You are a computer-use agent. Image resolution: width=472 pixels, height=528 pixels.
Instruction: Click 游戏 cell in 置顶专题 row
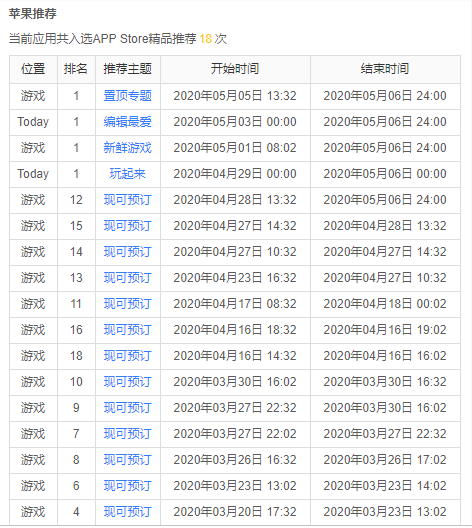[33, 96]
